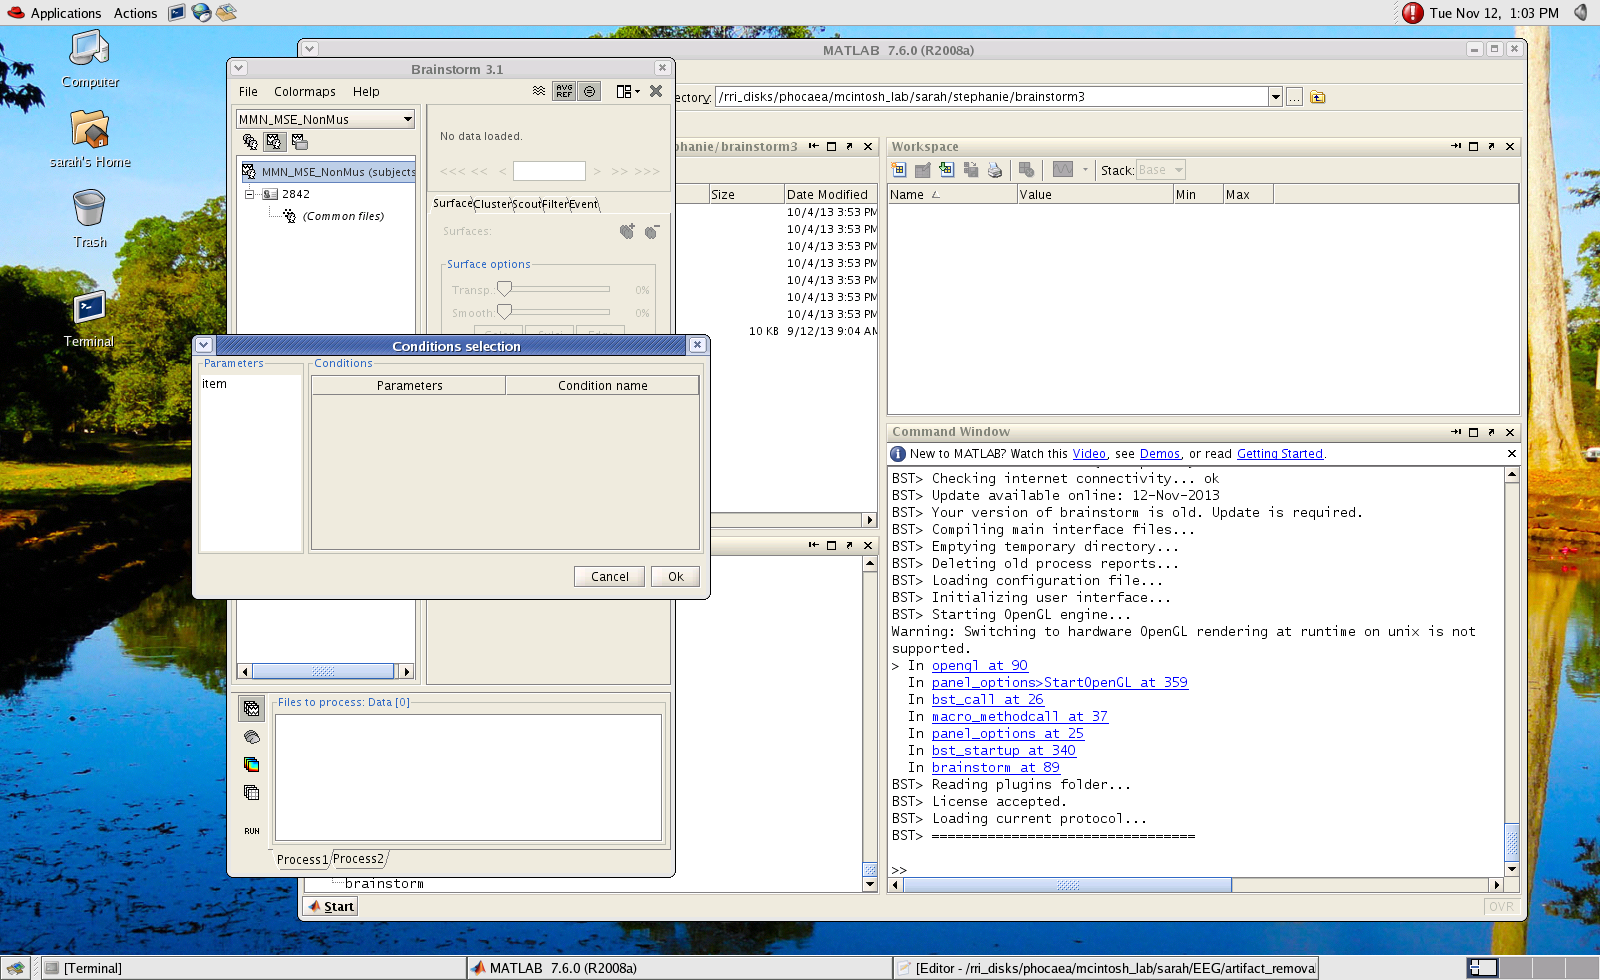Image resolution: width=1600 pixels, height=980 pixels.
Task: Select the process recordings data icon
Action: 252,708
